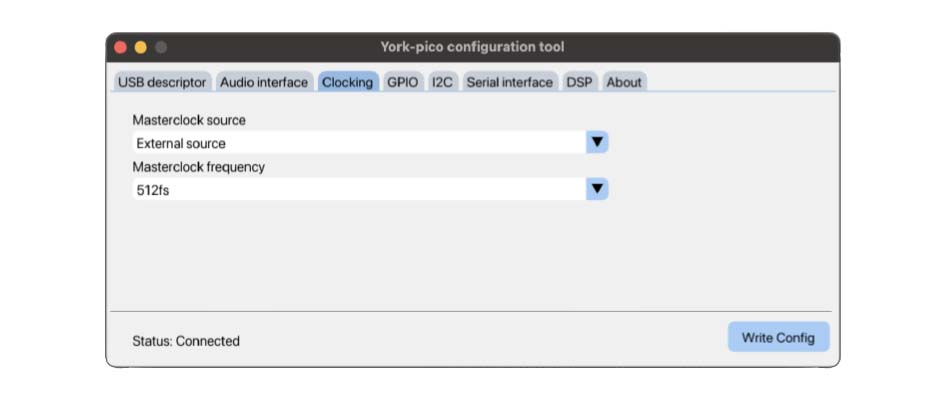Expand the Masterclock frequency dropdown arrow
The width and height of the screenshot is (947, 400).
pyautogui.click(x=597, y=189)
